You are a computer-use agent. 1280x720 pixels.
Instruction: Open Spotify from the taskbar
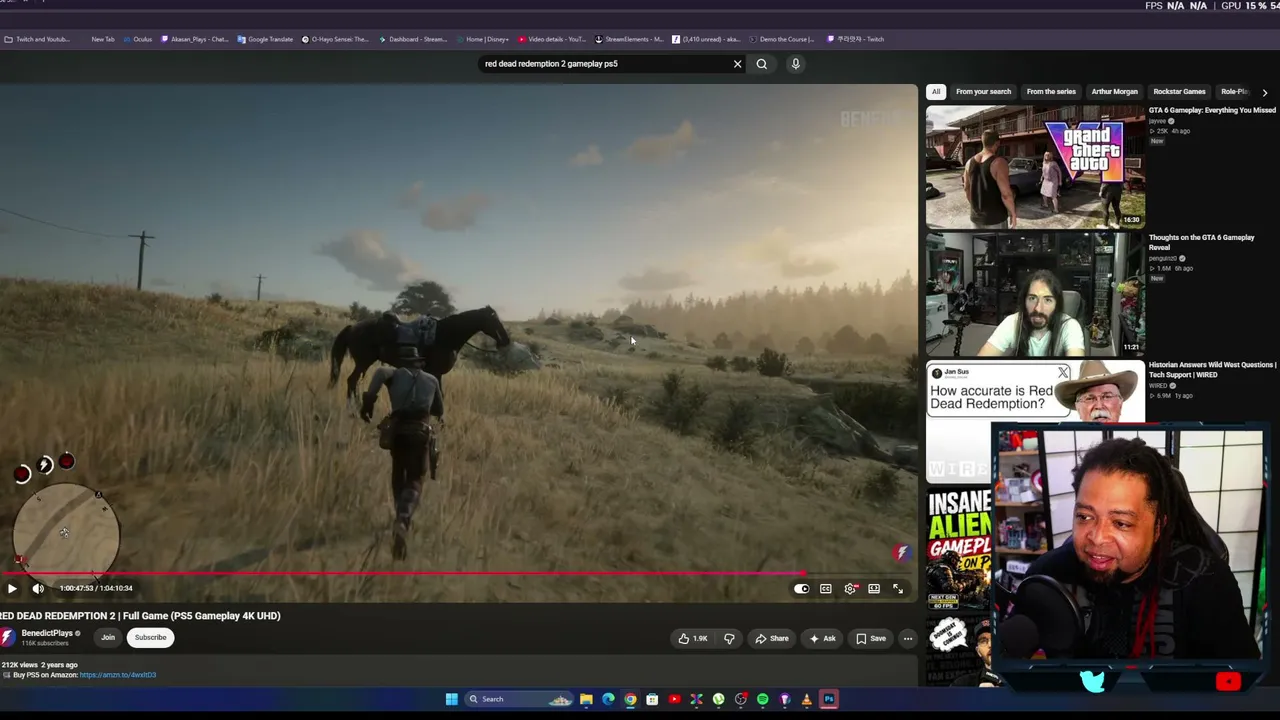762,699
